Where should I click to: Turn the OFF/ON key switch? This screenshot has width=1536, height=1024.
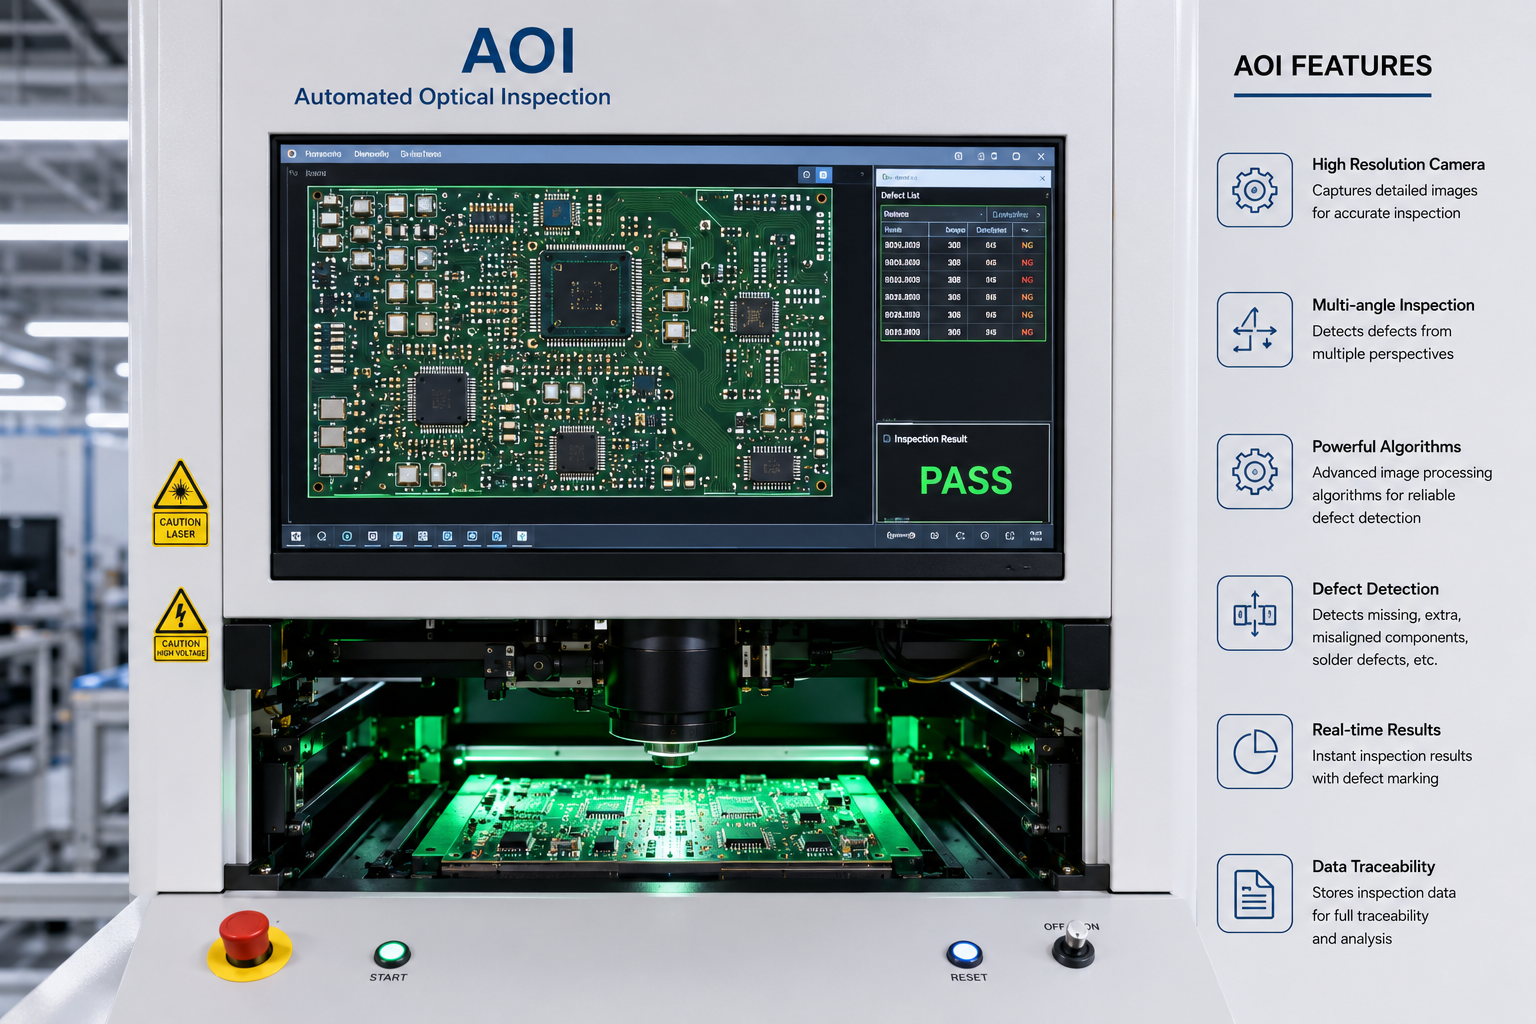pos(1074,943)
